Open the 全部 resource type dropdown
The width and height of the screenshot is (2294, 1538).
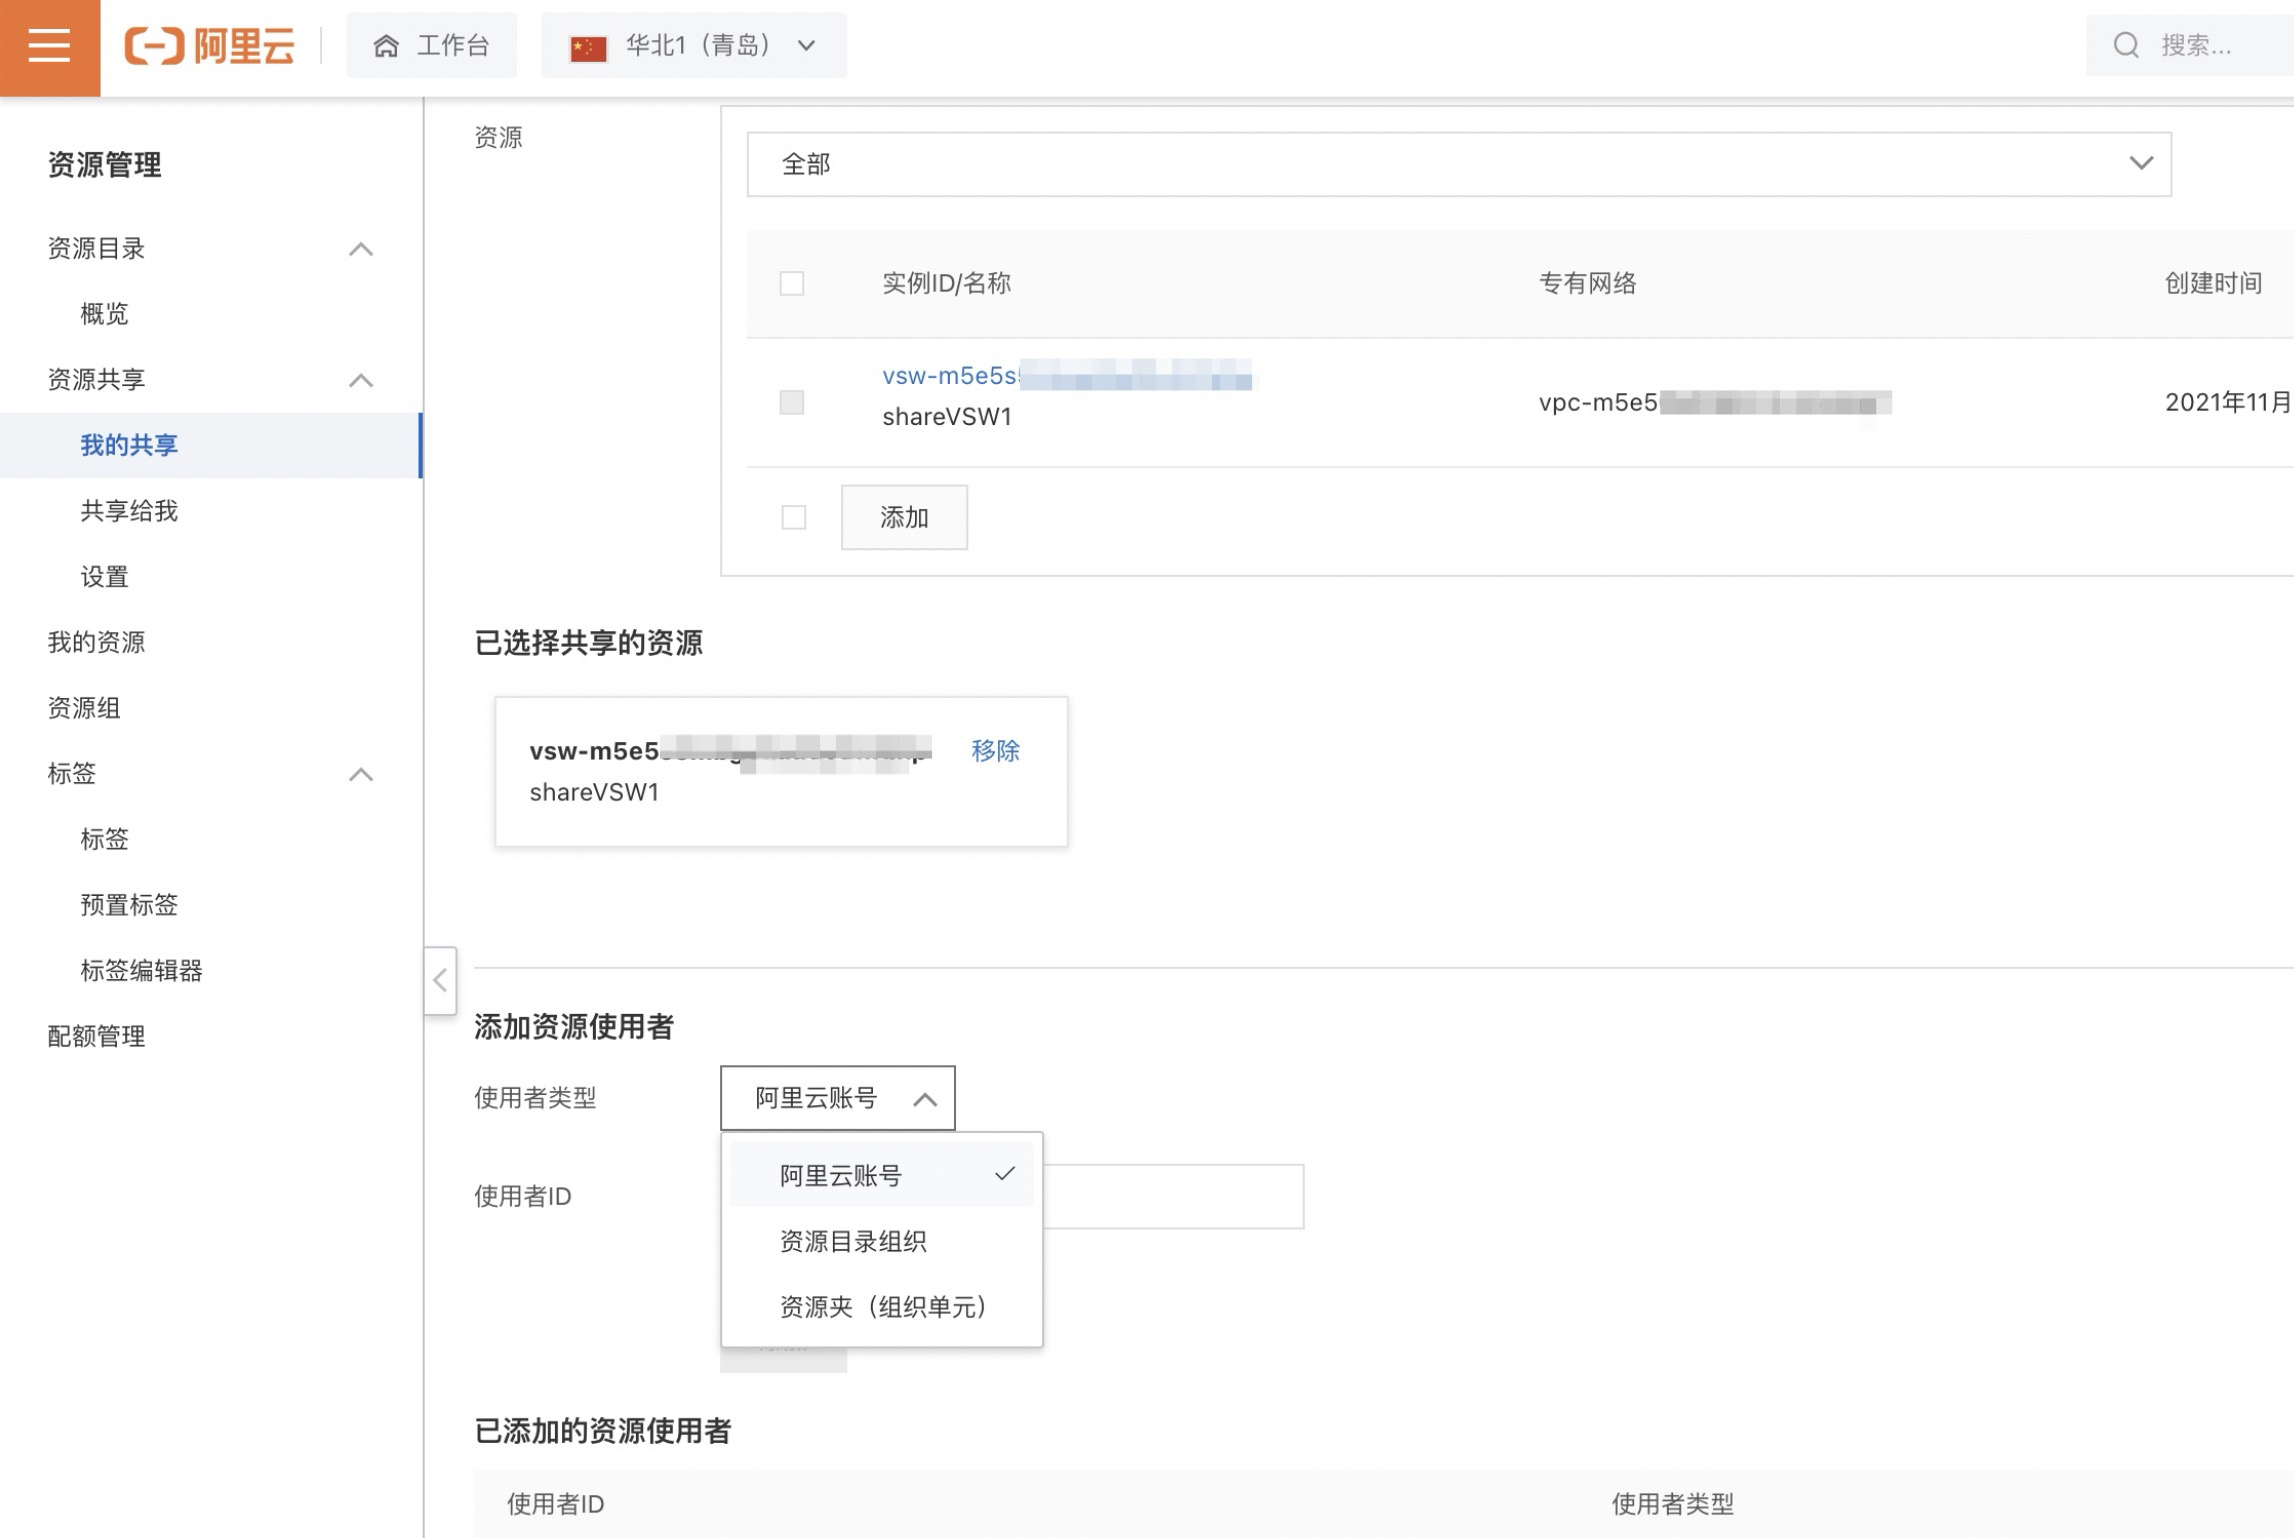(x=1458, y=164)
